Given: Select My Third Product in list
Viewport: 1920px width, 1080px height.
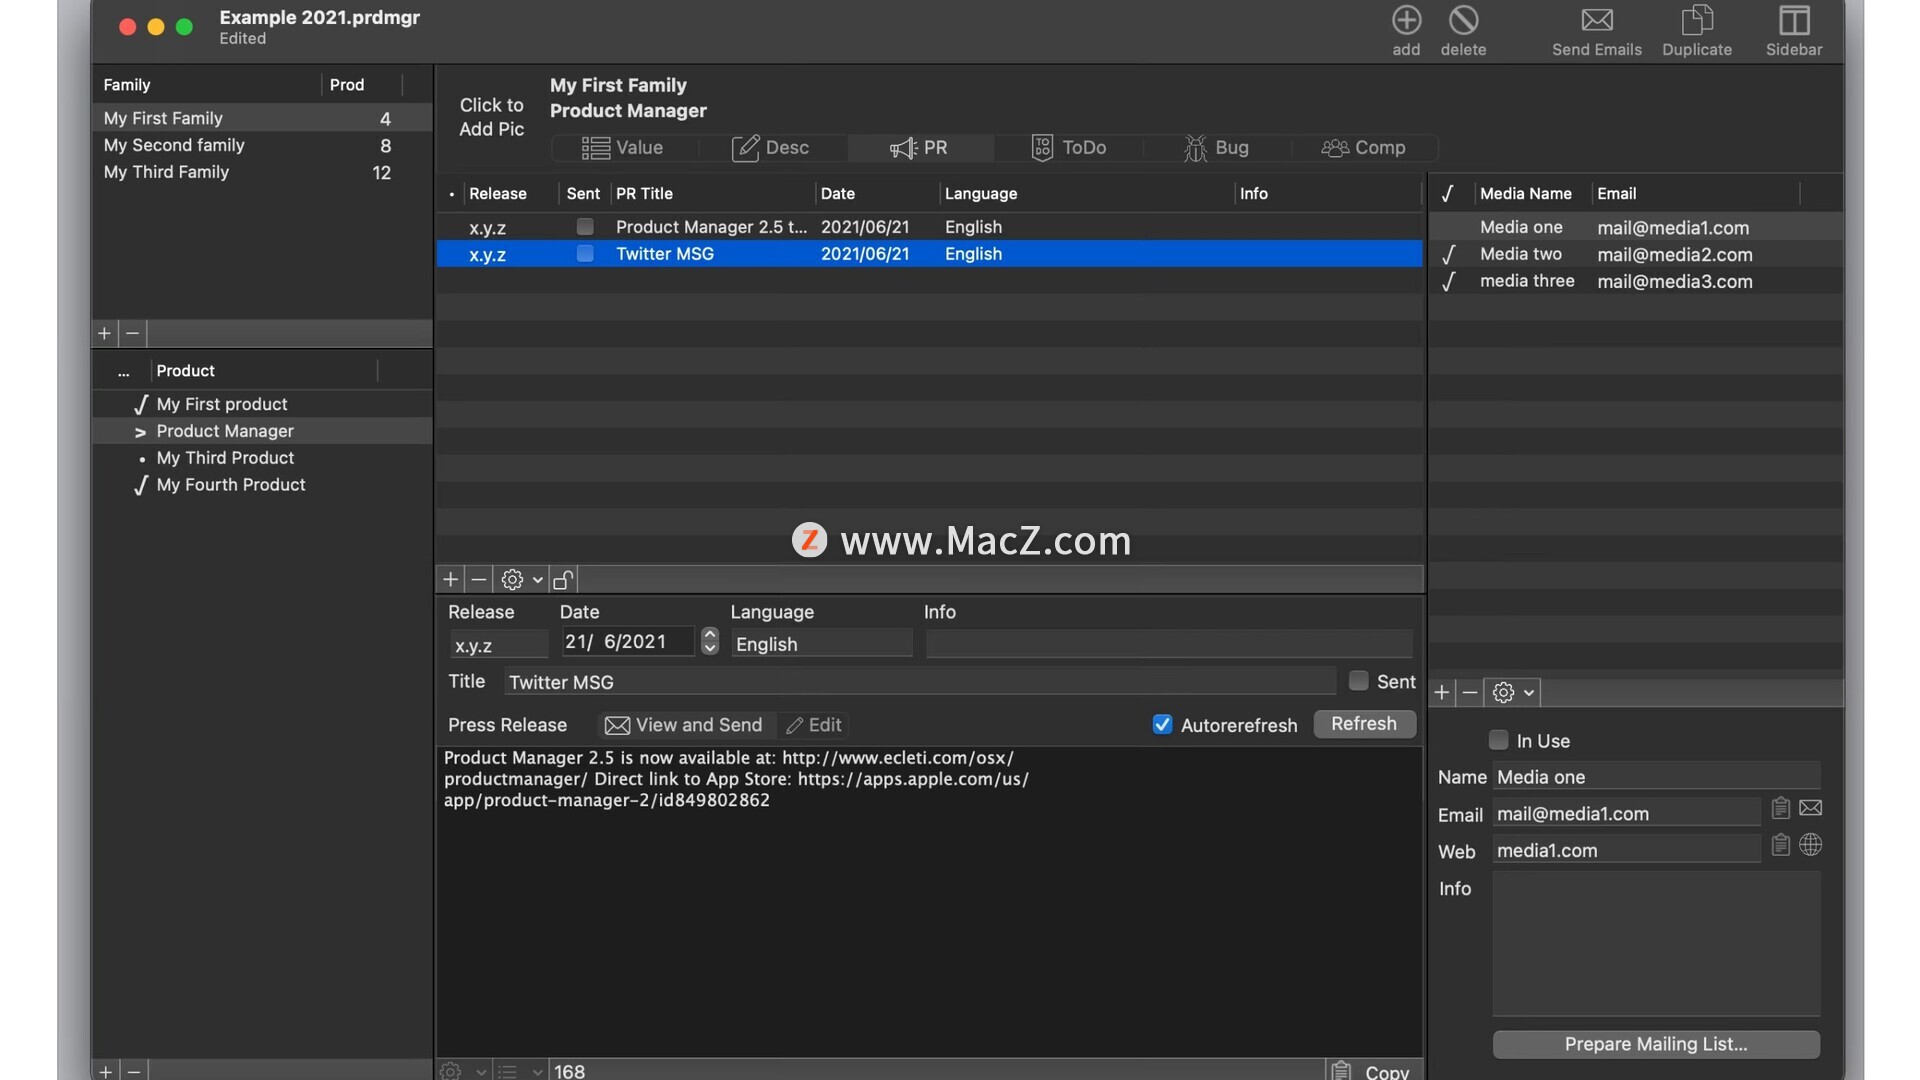Looking at the screenshot, I should point(262,458).
